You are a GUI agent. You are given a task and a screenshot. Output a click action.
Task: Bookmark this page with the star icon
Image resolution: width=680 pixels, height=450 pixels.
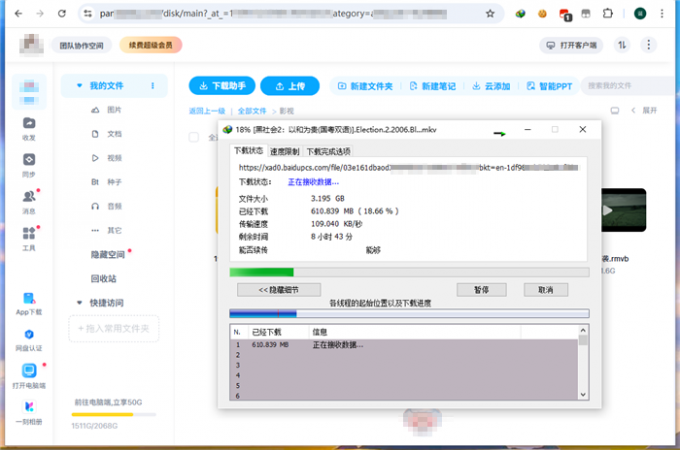point(490,13)
